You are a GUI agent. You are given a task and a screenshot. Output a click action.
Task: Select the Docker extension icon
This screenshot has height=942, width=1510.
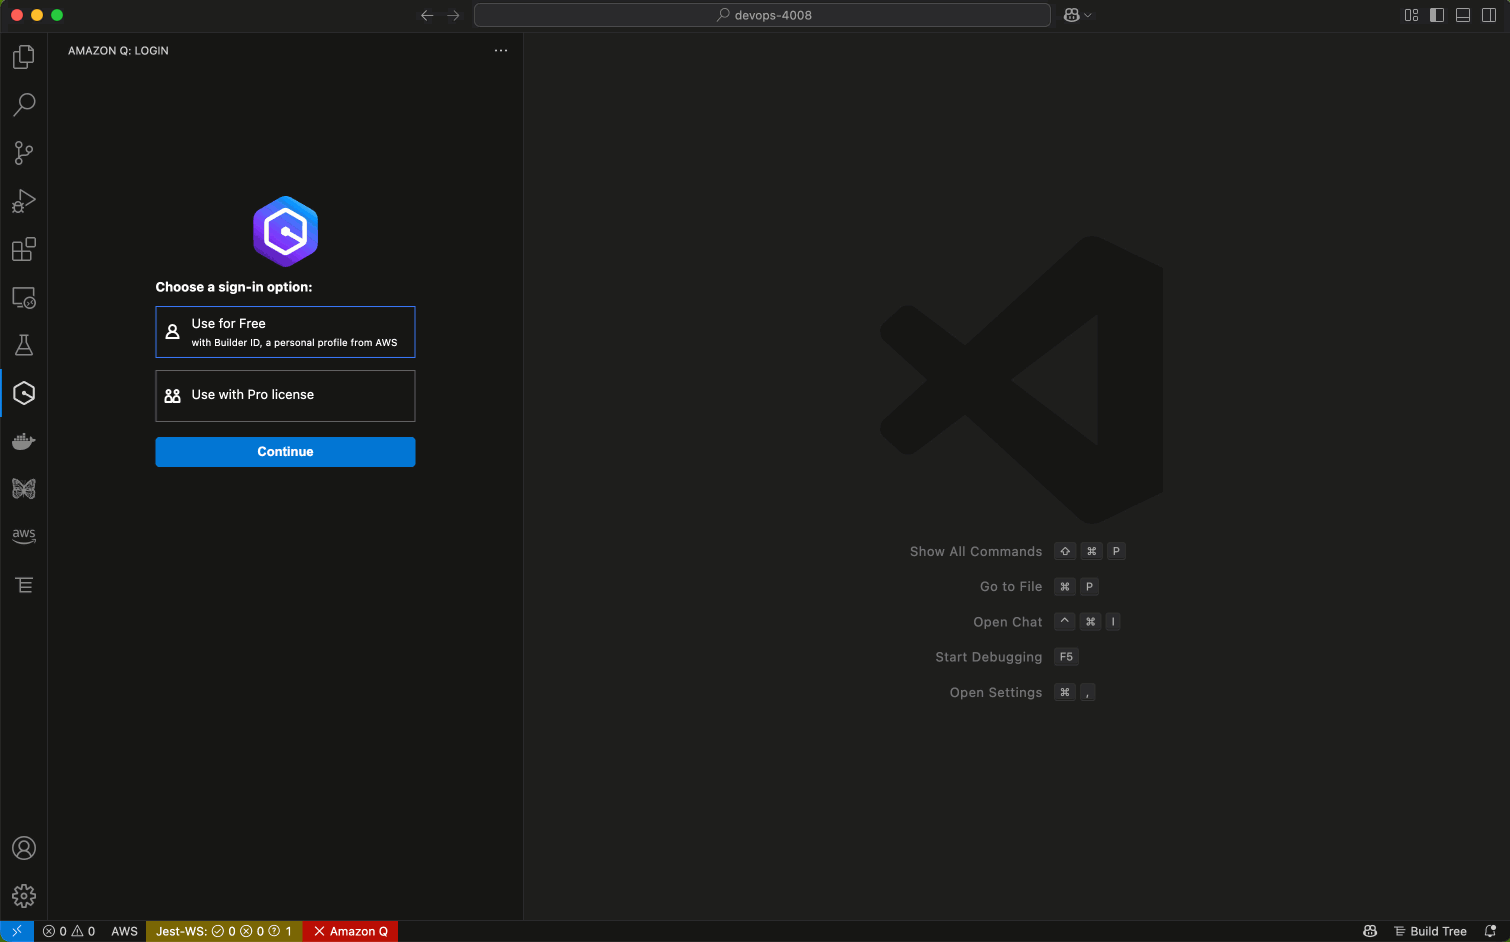pyautogui.click(x=24, y=441)
